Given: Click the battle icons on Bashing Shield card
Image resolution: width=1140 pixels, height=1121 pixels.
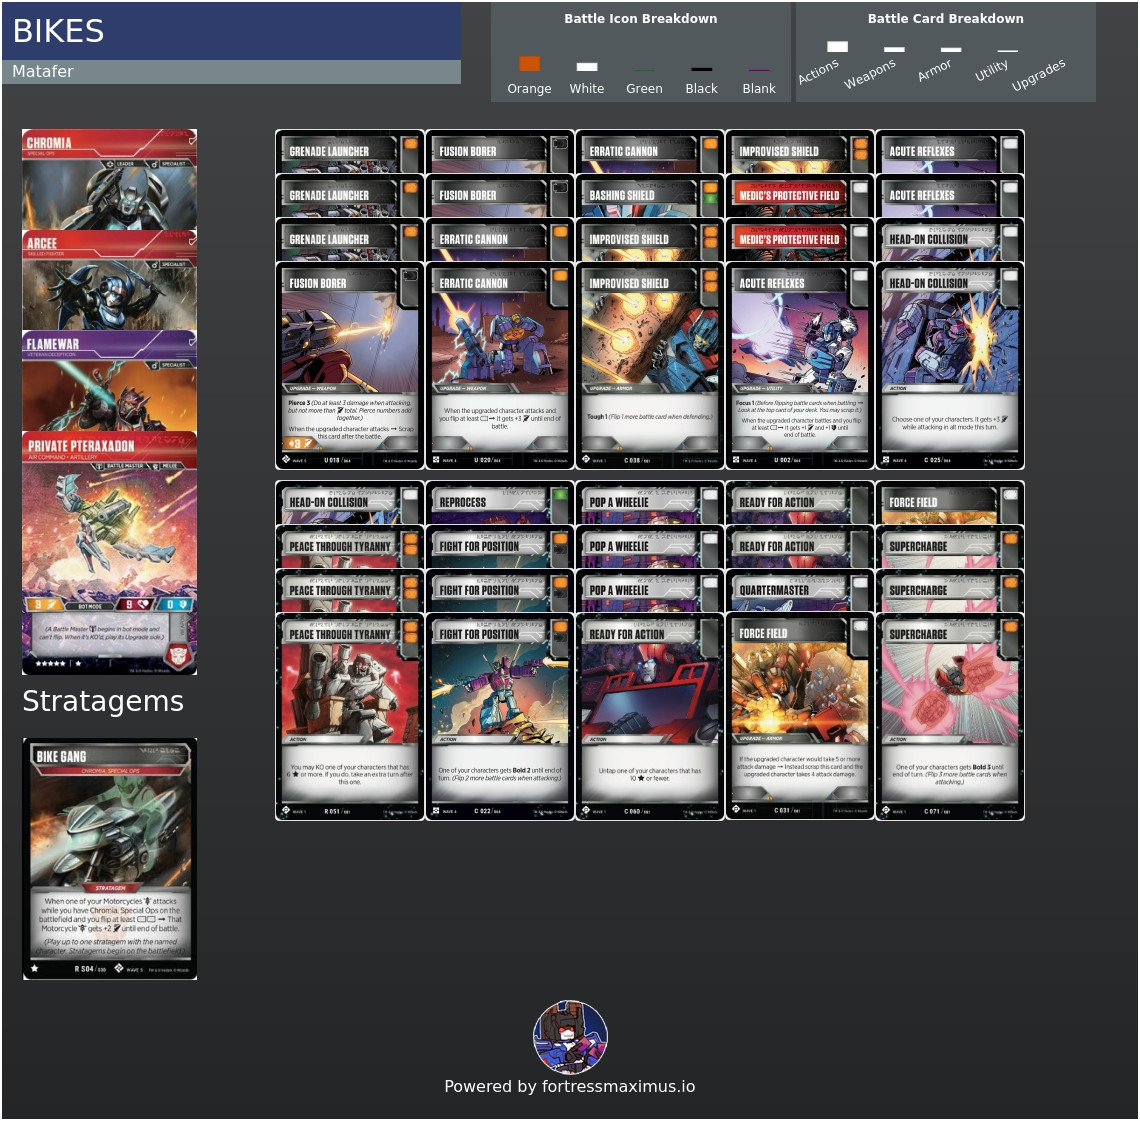Looking at the screenshot, I should click(710, 193).
